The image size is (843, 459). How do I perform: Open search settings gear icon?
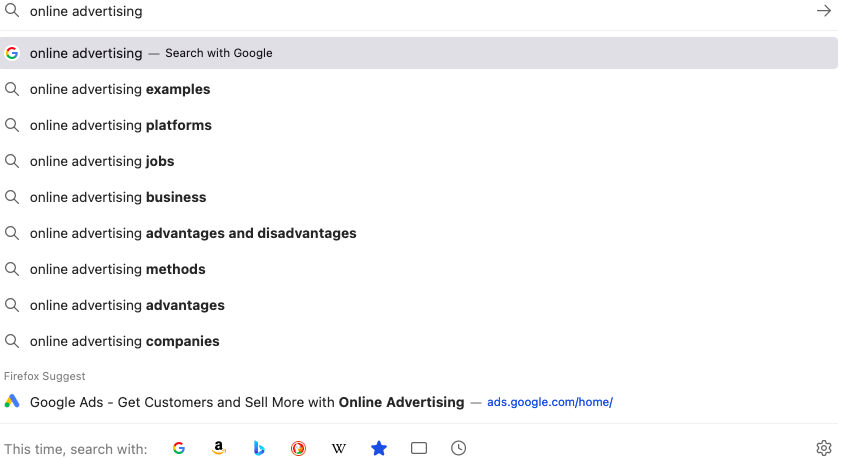(824, 448)
